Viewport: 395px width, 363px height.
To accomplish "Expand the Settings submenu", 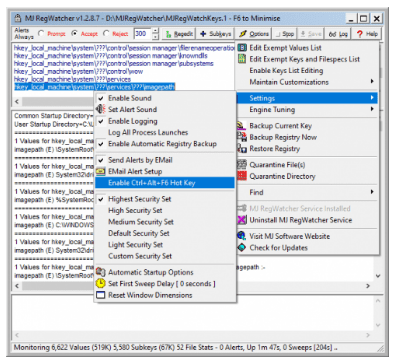I will coord(307,98).
